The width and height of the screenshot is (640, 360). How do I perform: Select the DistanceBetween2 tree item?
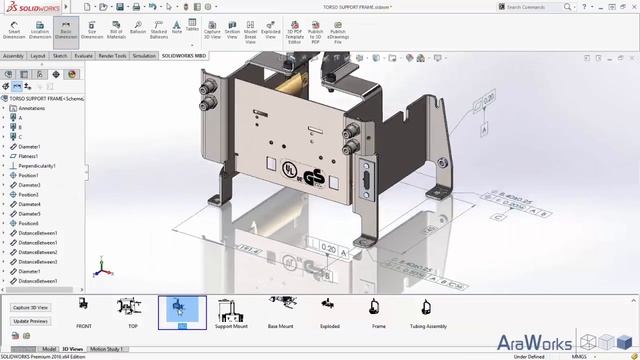(38, 252)
